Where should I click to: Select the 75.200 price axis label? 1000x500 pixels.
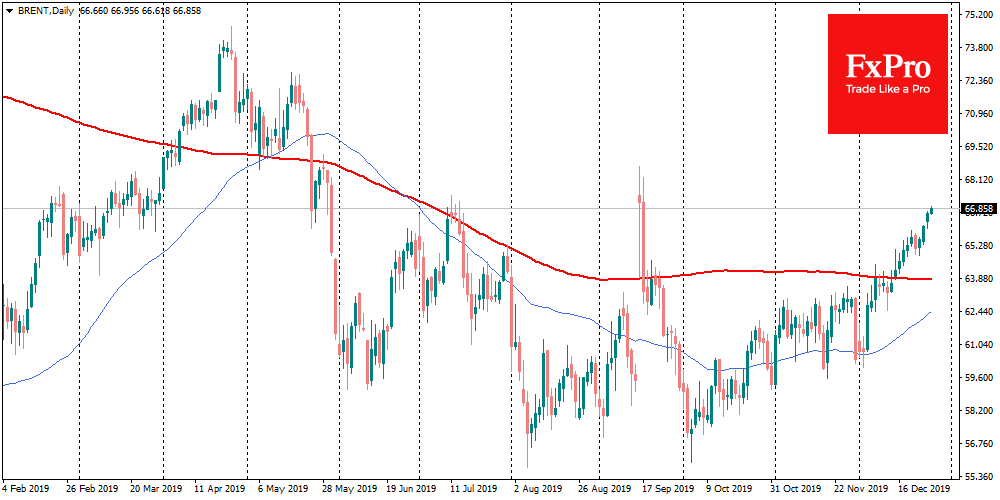click(979, 15)
